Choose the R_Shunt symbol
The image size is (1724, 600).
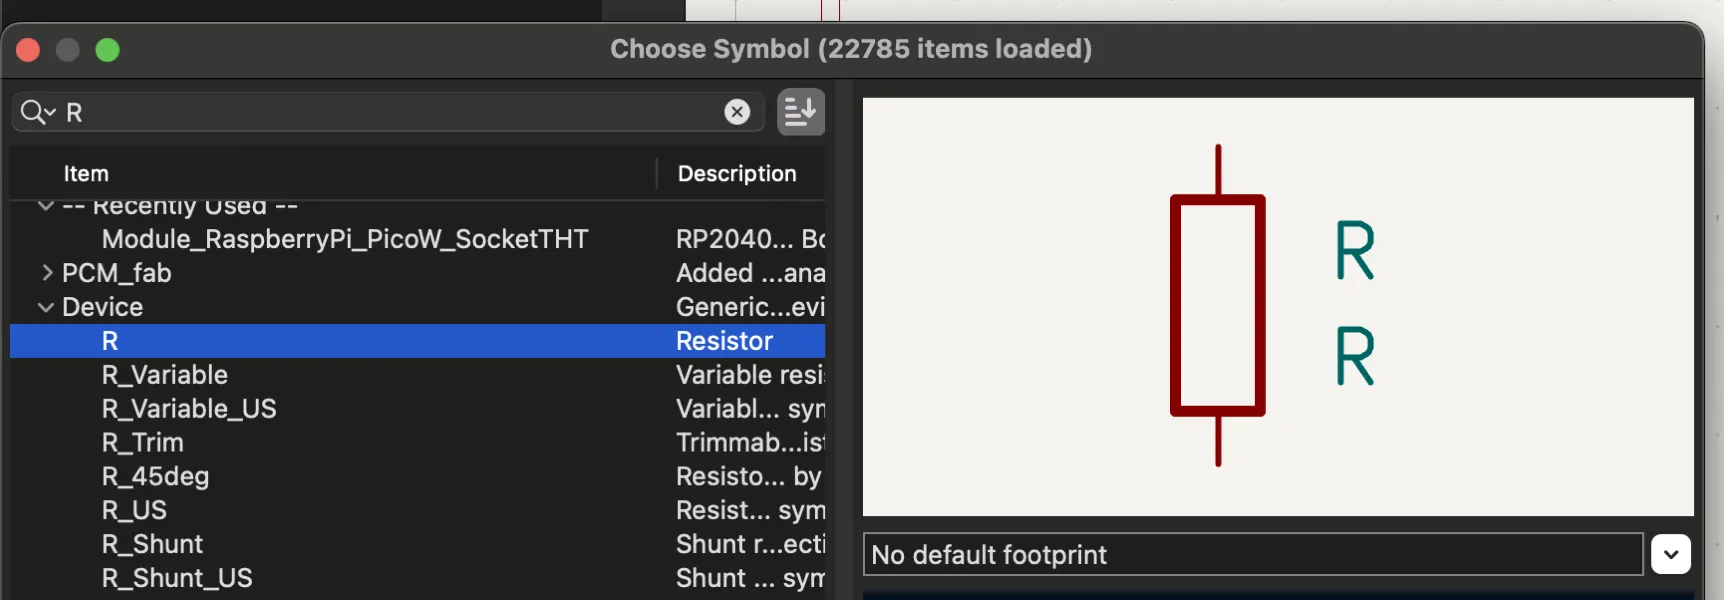[152, 545]
